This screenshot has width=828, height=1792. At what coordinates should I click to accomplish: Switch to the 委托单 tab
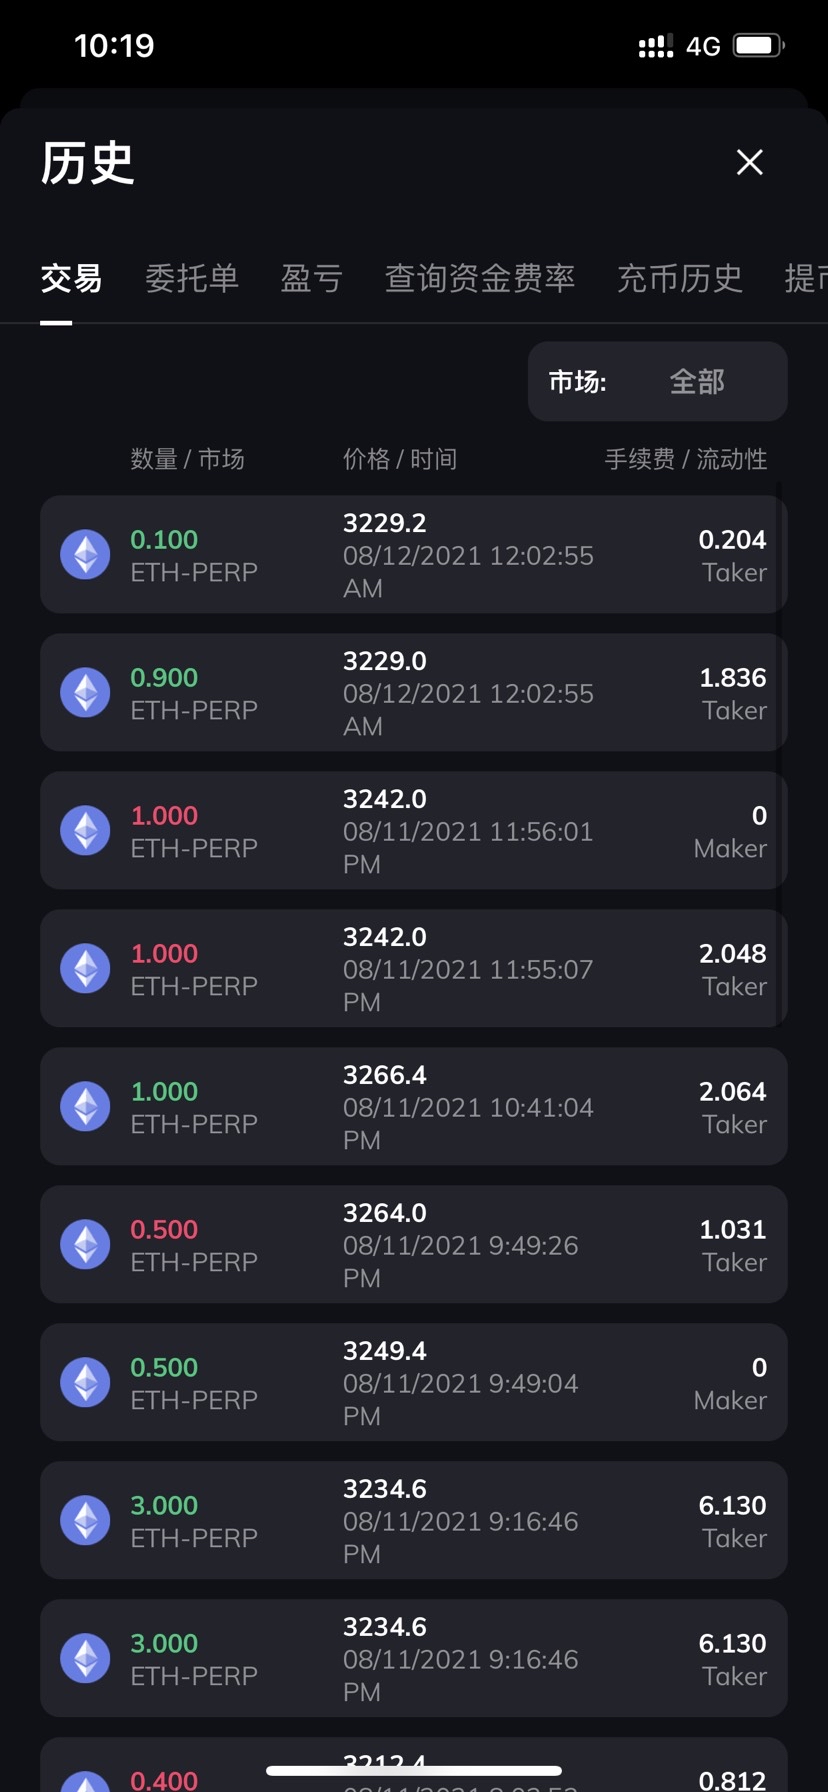(x=192, y=278)
